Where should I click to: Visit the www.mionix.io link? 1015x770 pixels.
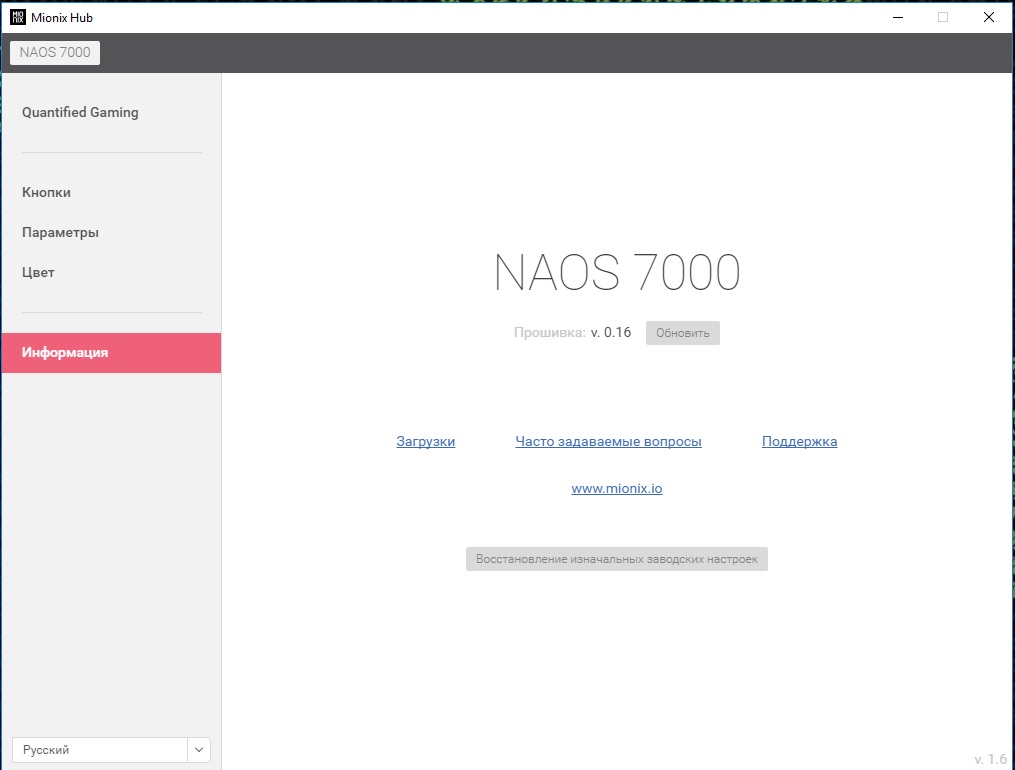tap(616, 489)
